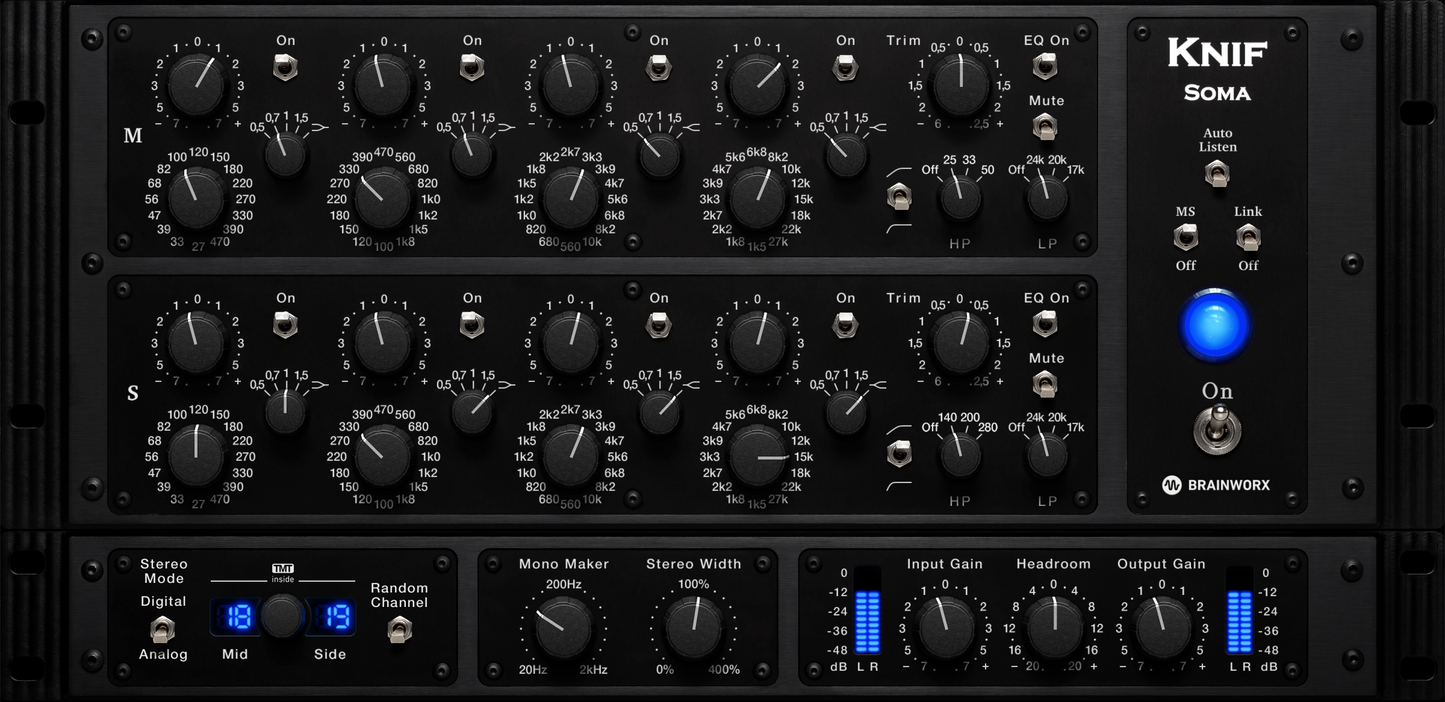Mute the M channel

tap(1045, 126)
